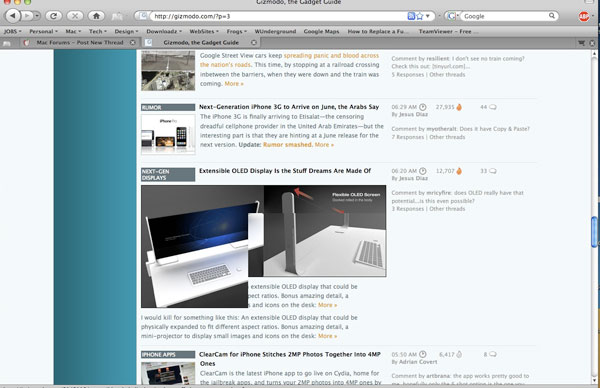Click the red Adblock Plus icon
The width and height of the screenshot is (600, 388).
point(584,16)
